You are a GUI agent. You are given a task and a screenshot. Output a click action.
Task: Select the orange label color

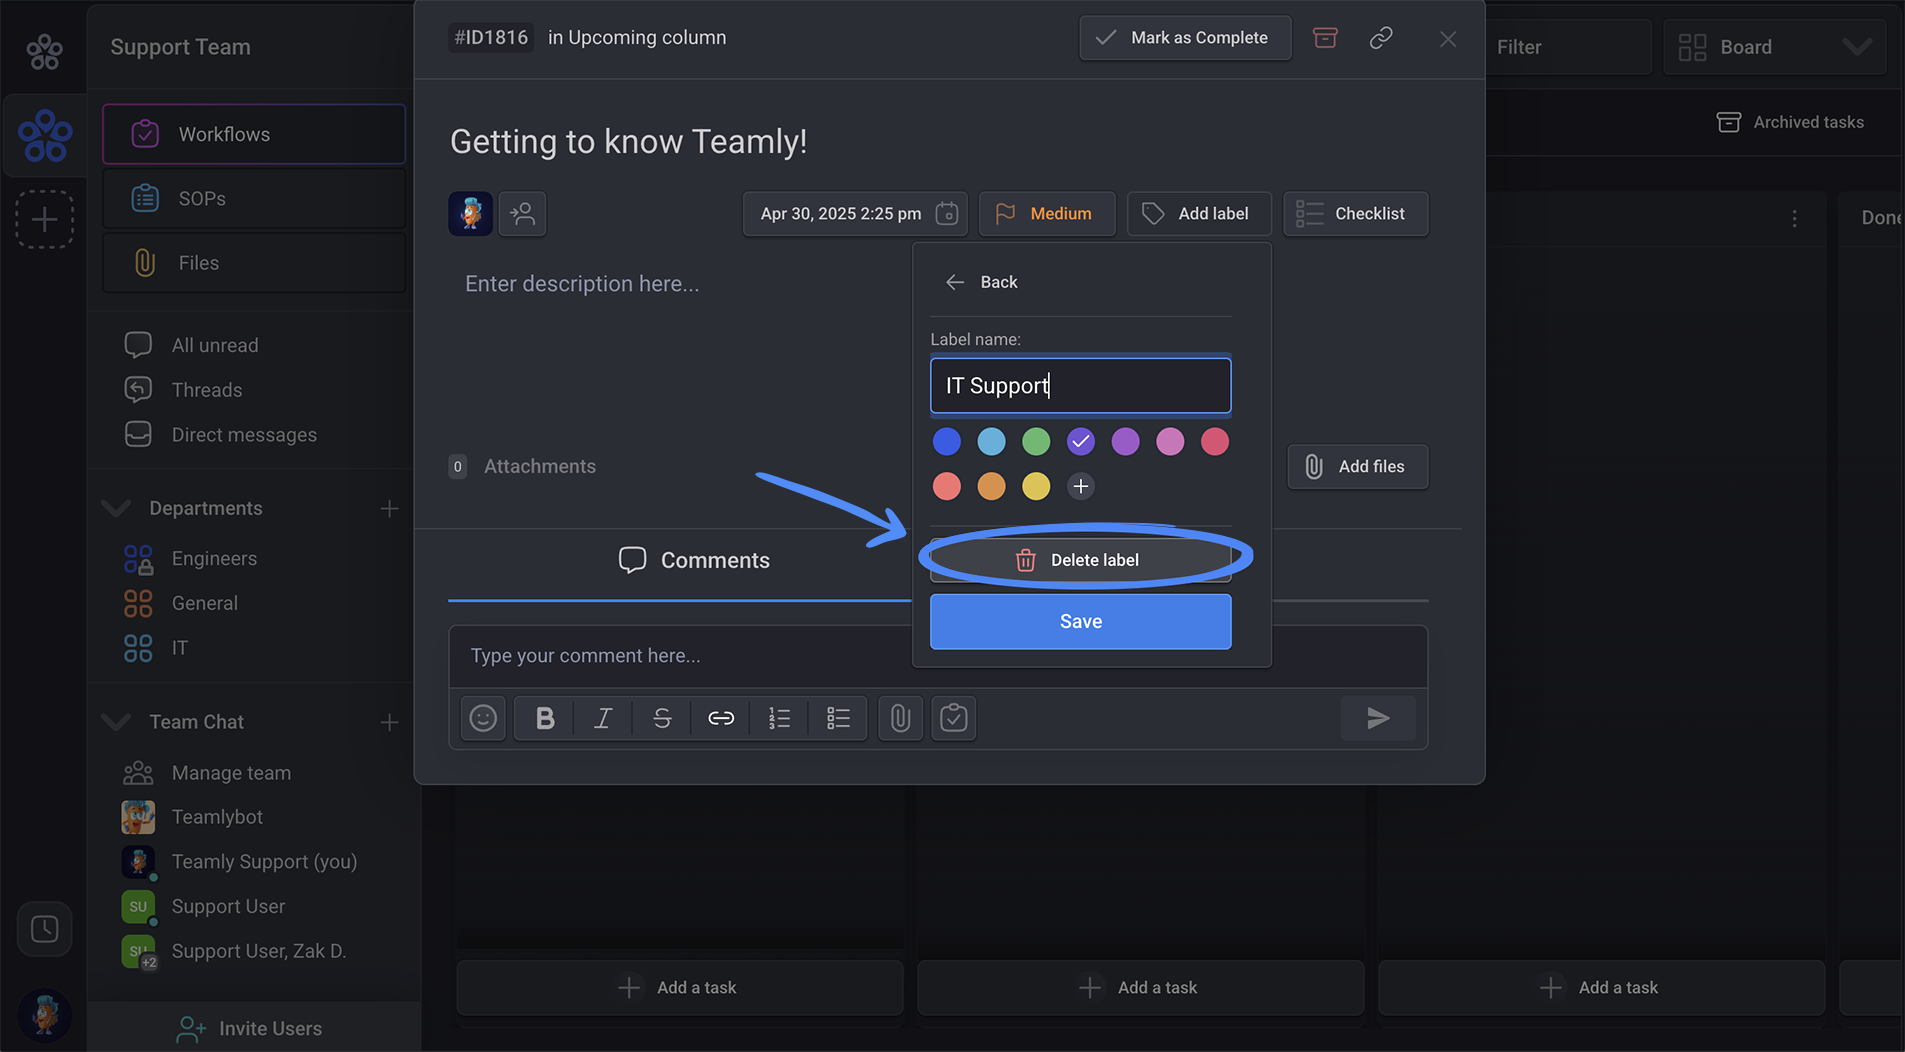tap(991, 486)
